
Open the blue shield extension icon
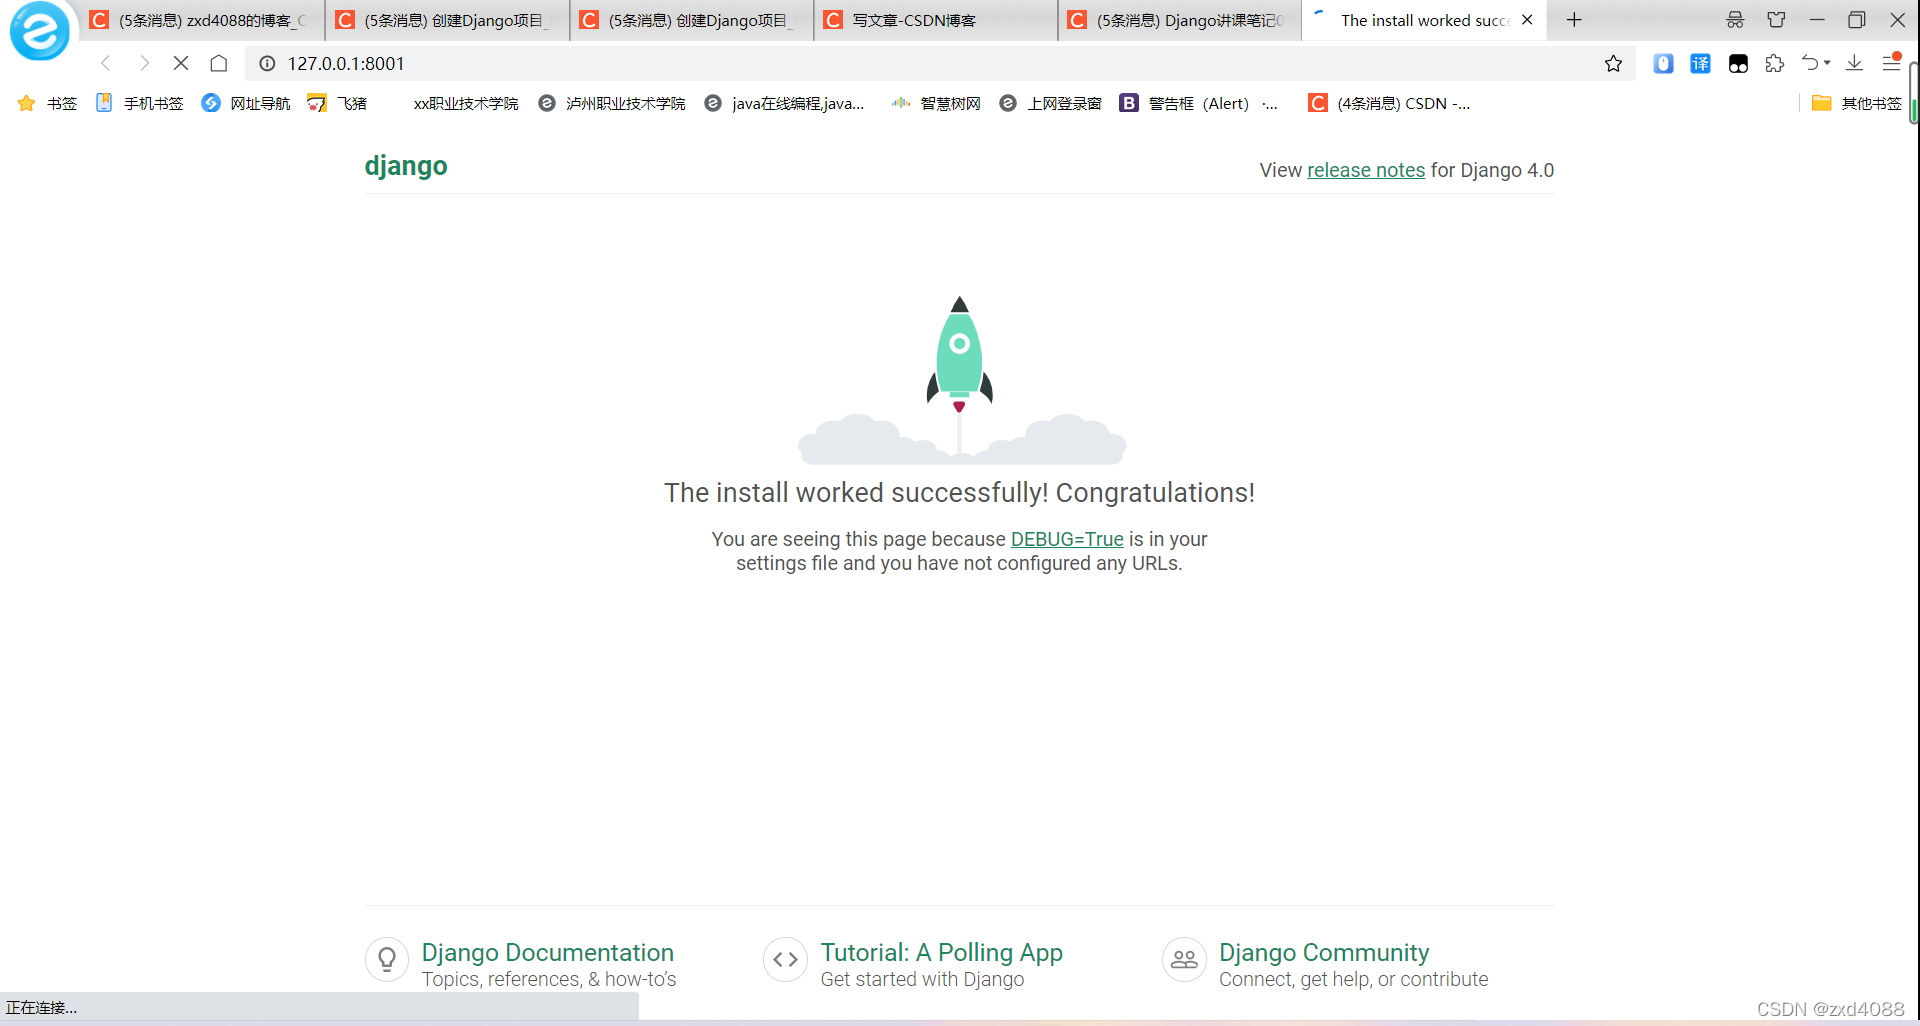coord(1663,63)
